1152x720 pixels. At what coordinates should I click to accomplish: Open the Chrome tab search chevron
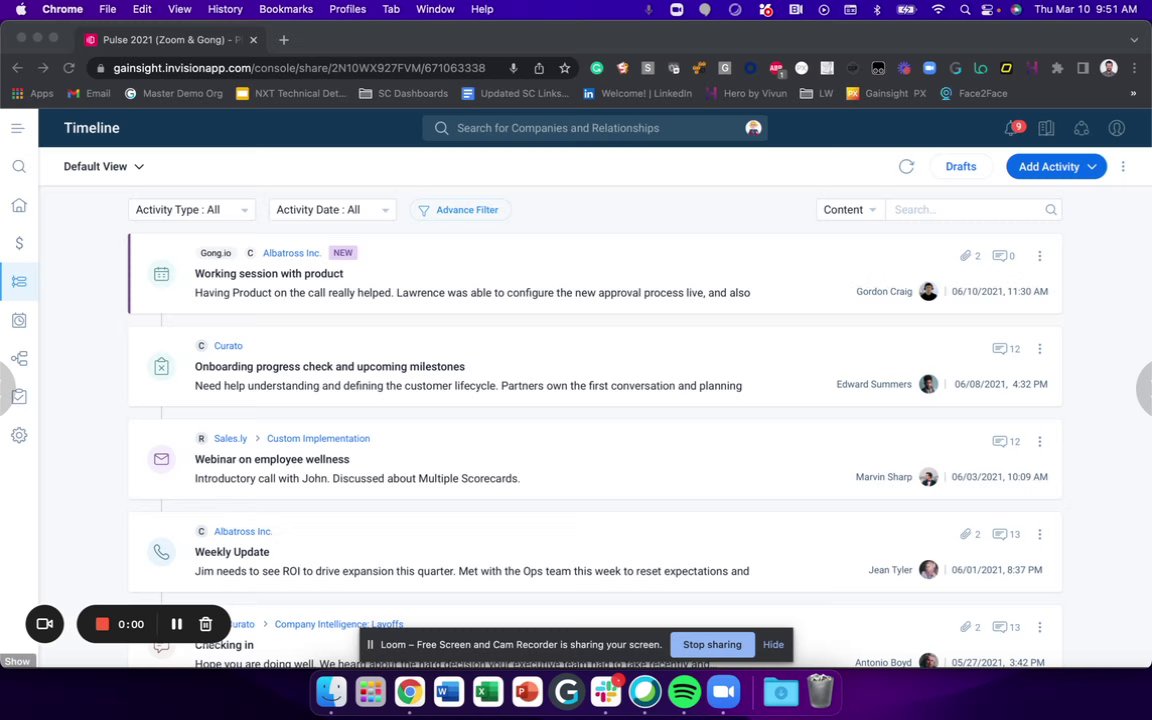[1134, 40]
